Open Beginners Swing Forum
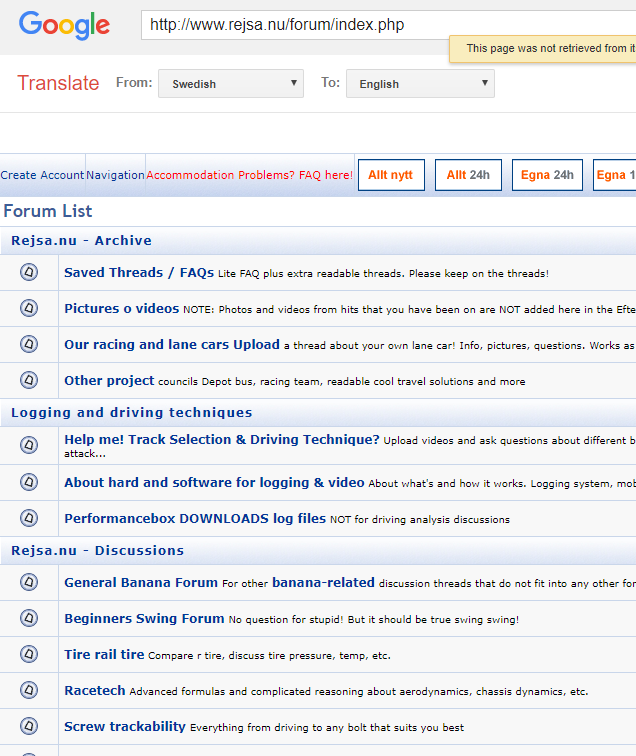Image resolution: width=636 pixels, height=756 pixels. (x=144, y=619)
